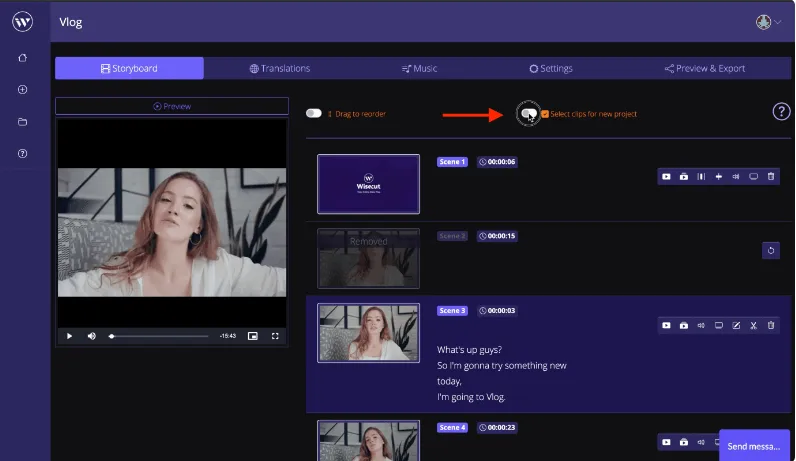Open the Music tab
The height and width of the screenshot is (461, 796).
[419, 69]
